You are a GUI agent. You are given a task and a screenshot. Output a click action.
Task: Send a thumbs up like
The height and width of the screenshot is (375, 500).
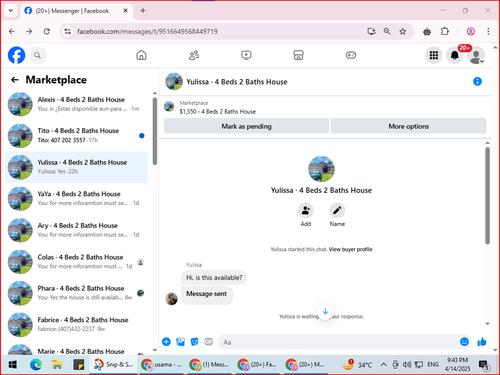(x=482, y=342)
